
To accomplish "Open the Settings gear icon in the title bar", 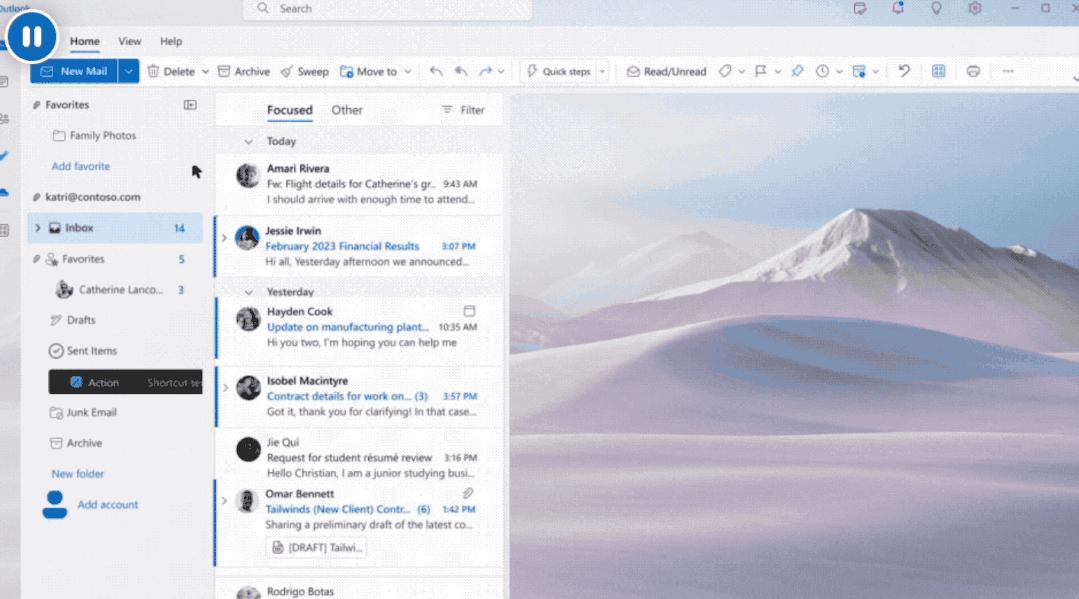I will click(974, 8).
